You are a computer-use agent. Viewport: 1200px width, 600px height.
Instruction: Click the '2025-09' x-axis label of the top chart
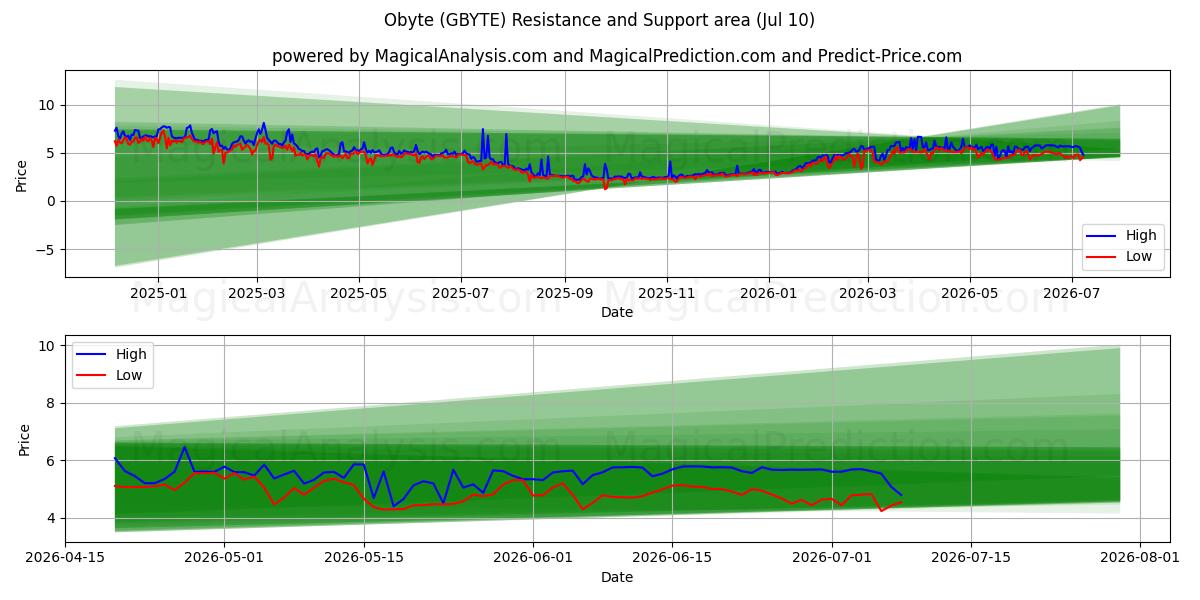(565, 294)
